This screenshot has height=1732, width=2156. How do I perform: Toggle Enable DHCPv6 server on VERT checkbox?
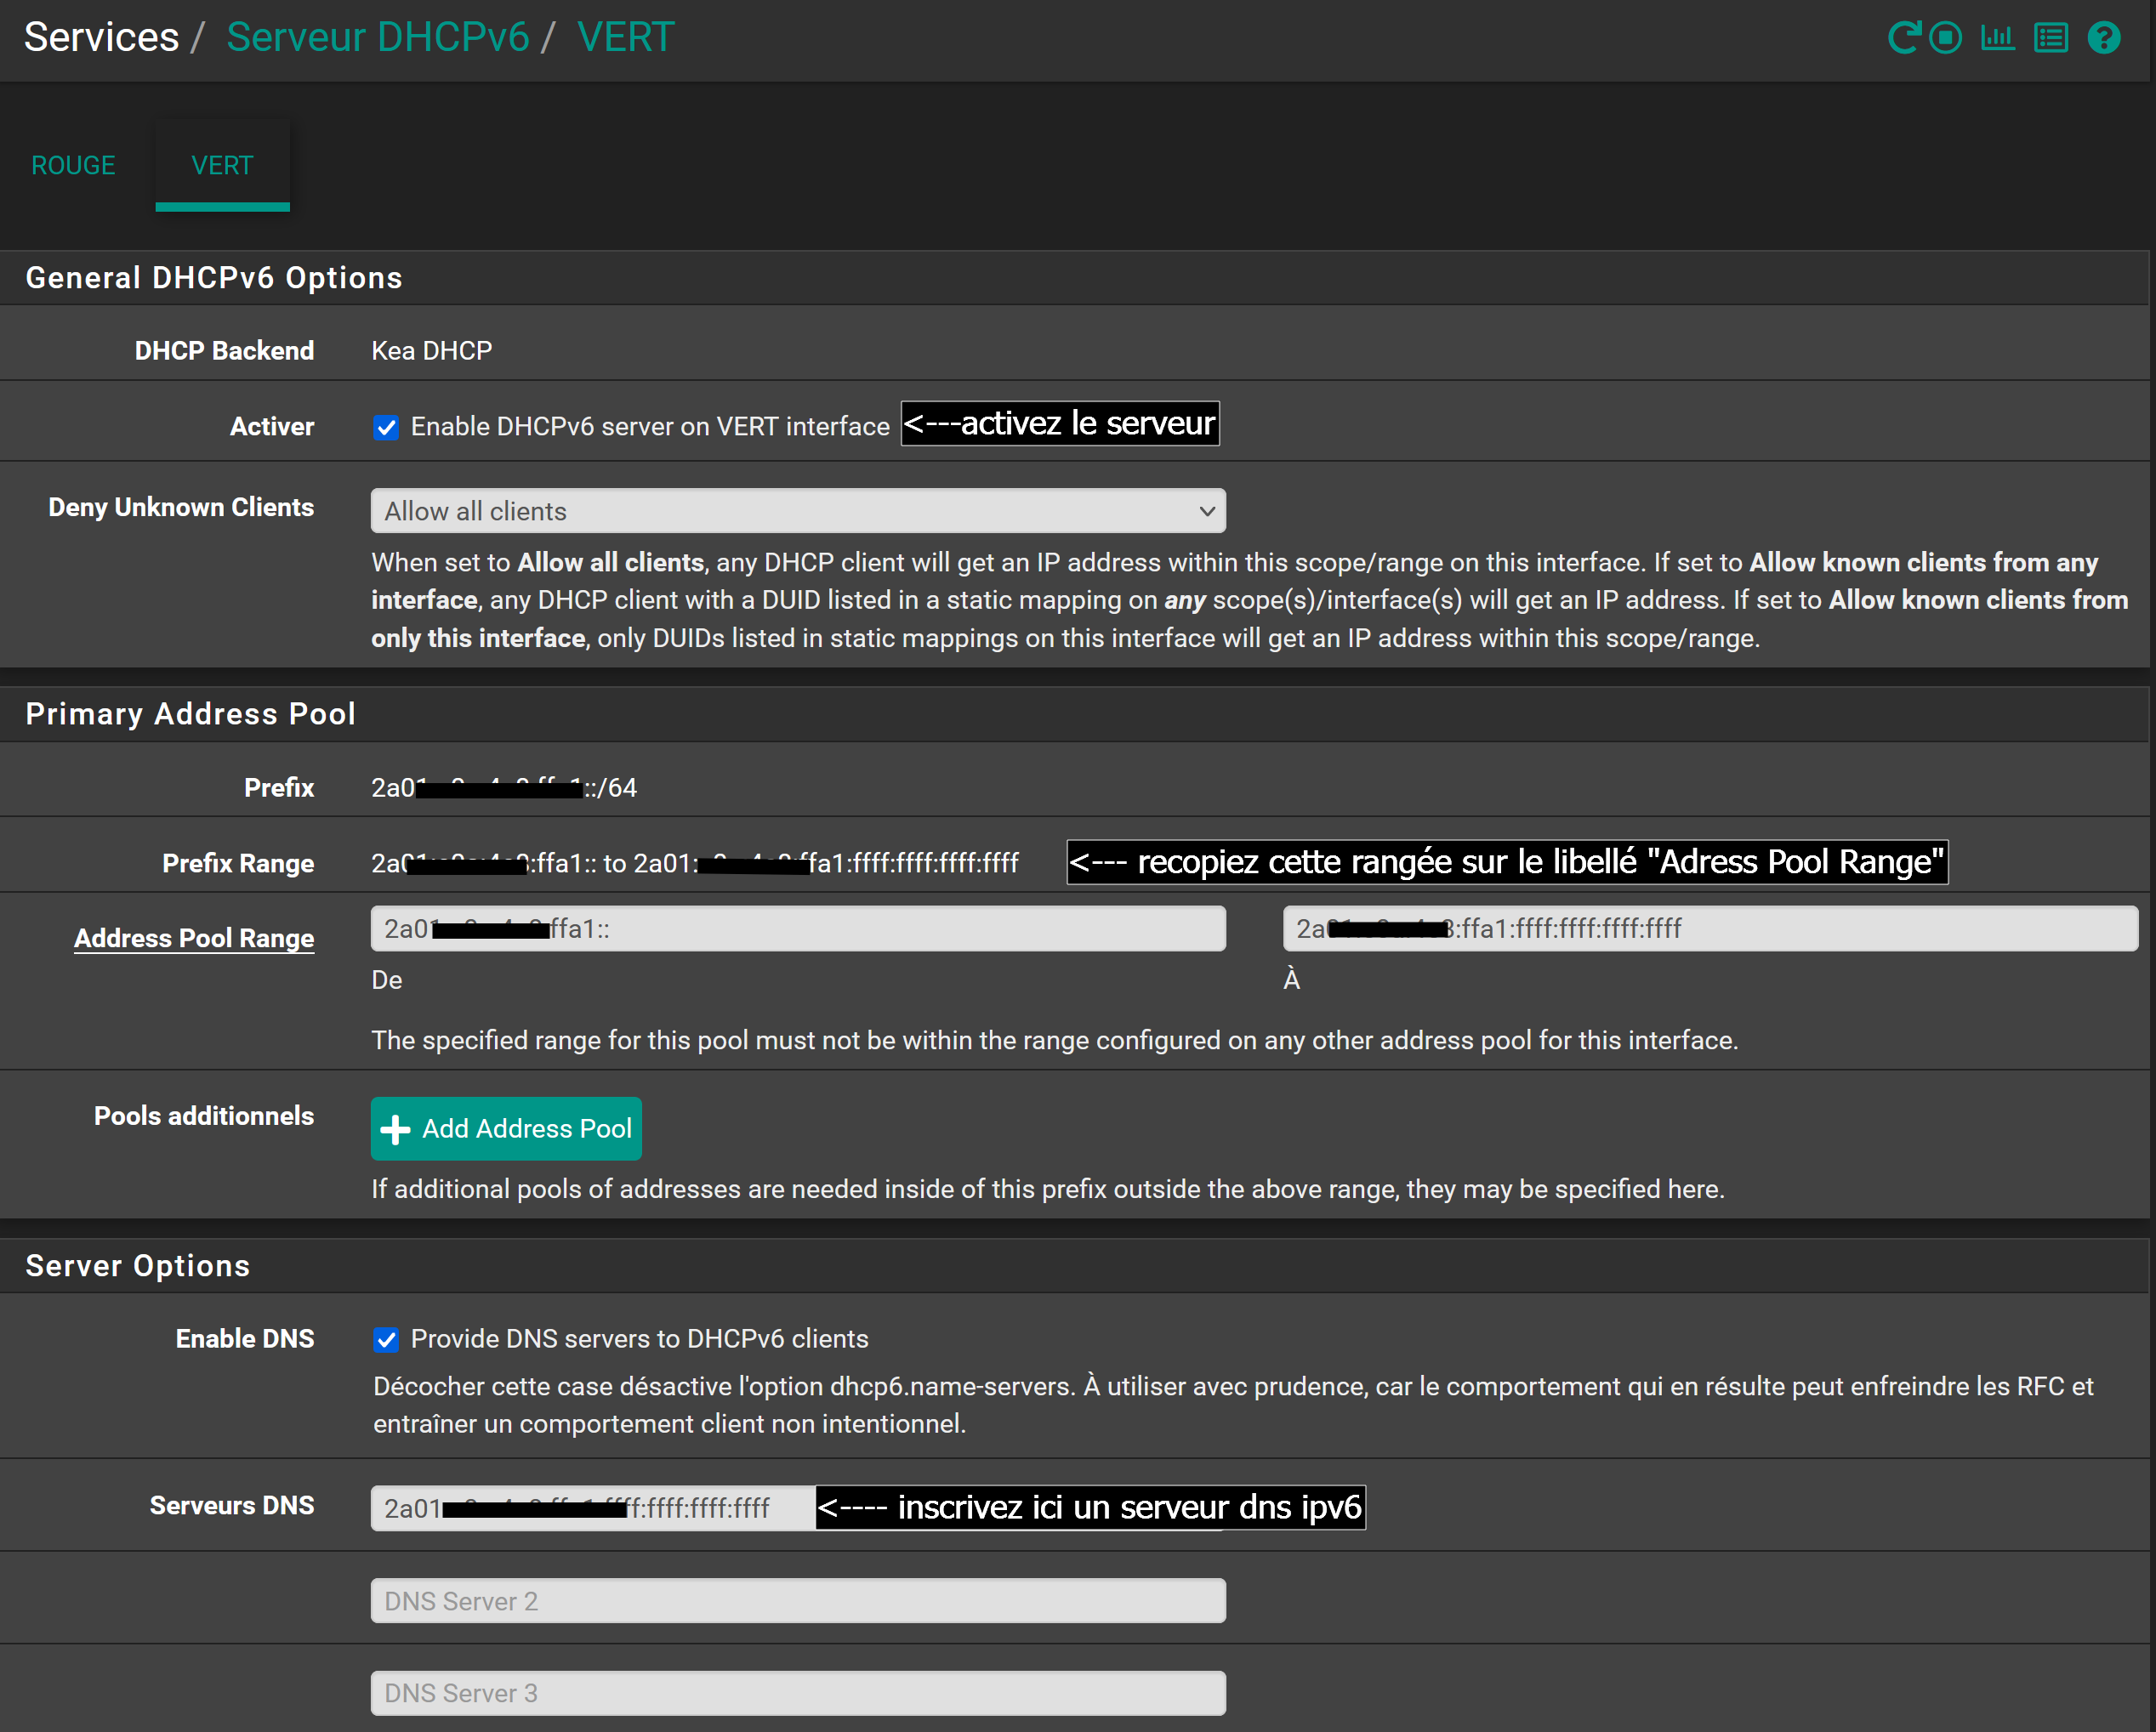click(x=386, y=427)
